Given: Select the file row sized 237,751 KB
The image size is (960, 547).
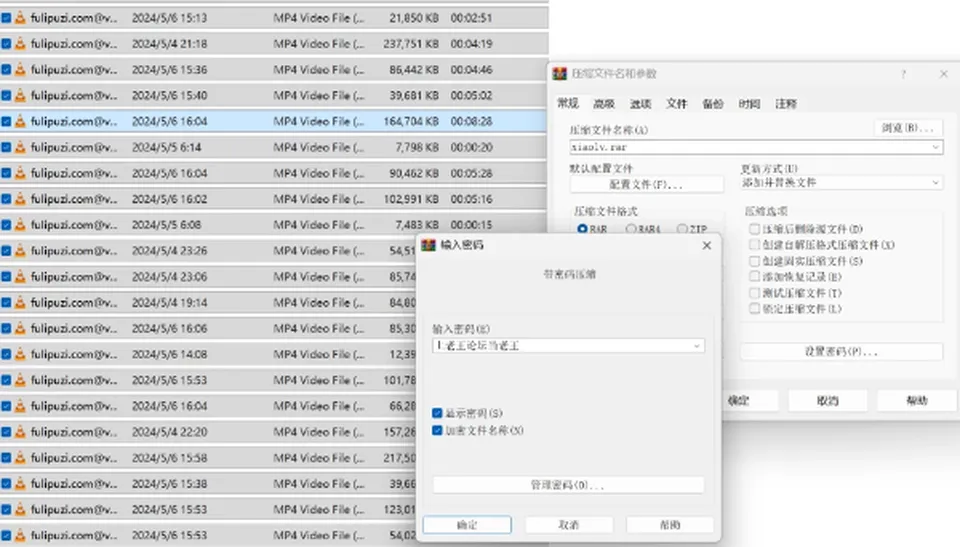Looking at the screenshot, I should tap(274, 43).
